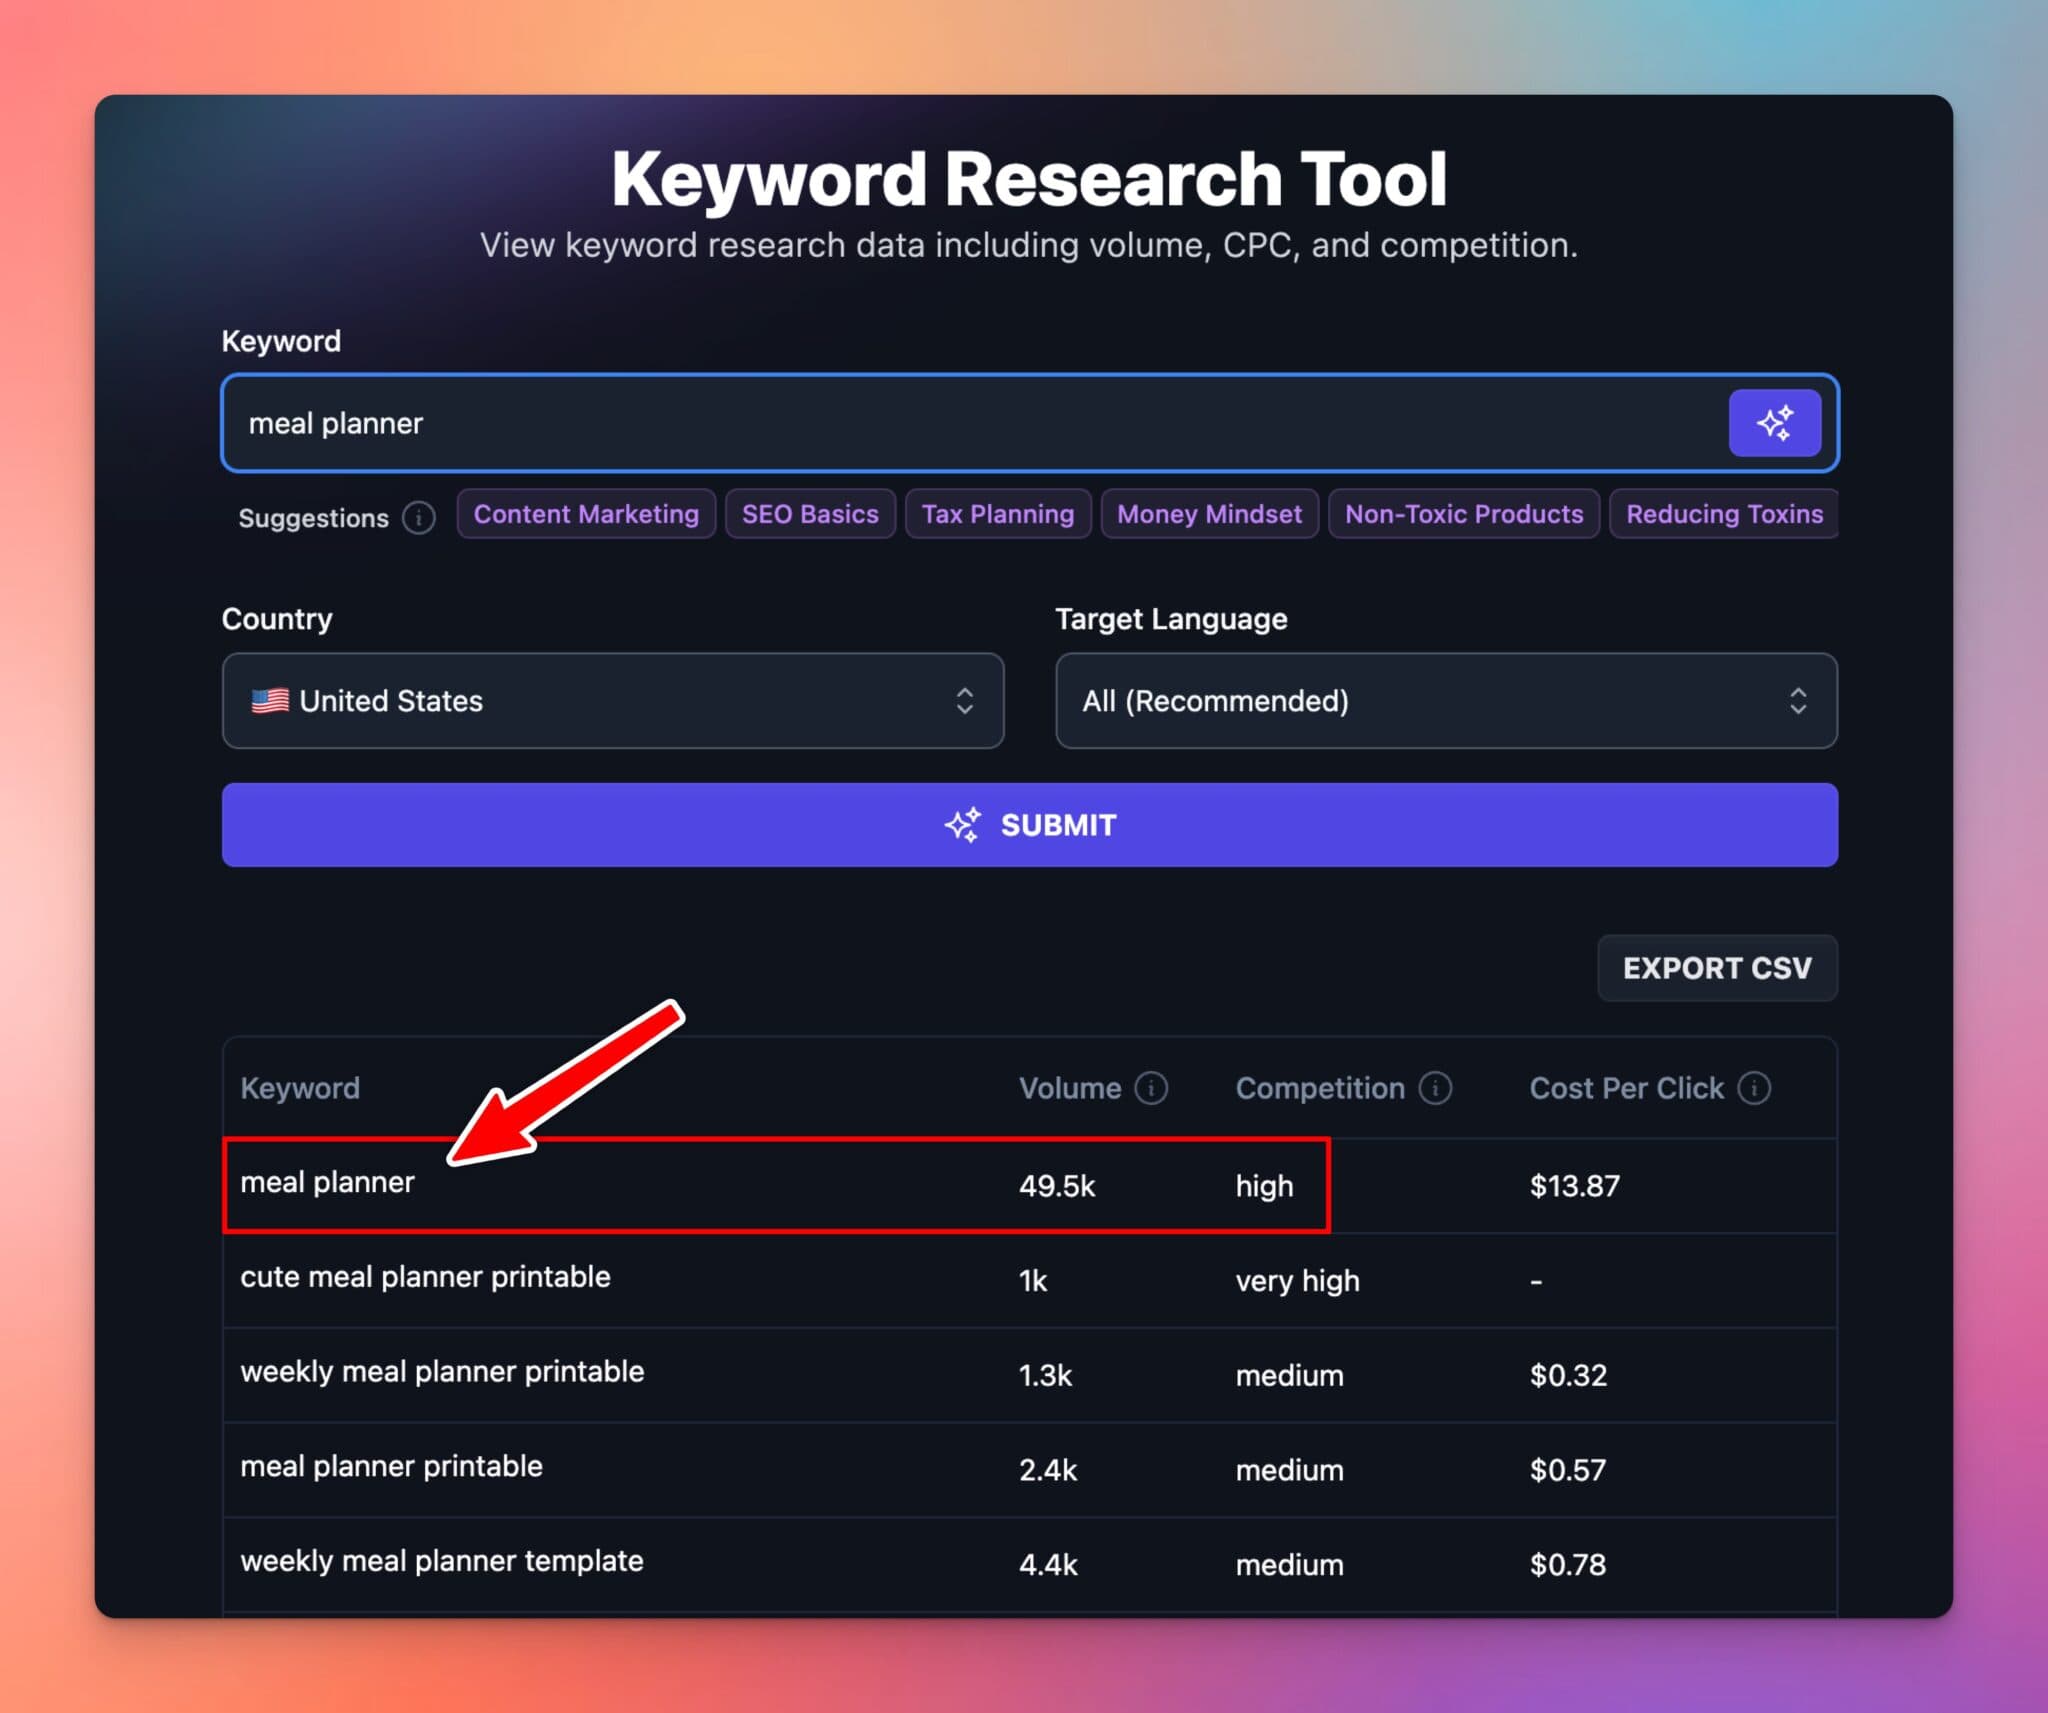2048x1713 pixels.
Task: Click the Cost Per Click info icon
Action: pyautogui.click(x=1756, y=1088)
